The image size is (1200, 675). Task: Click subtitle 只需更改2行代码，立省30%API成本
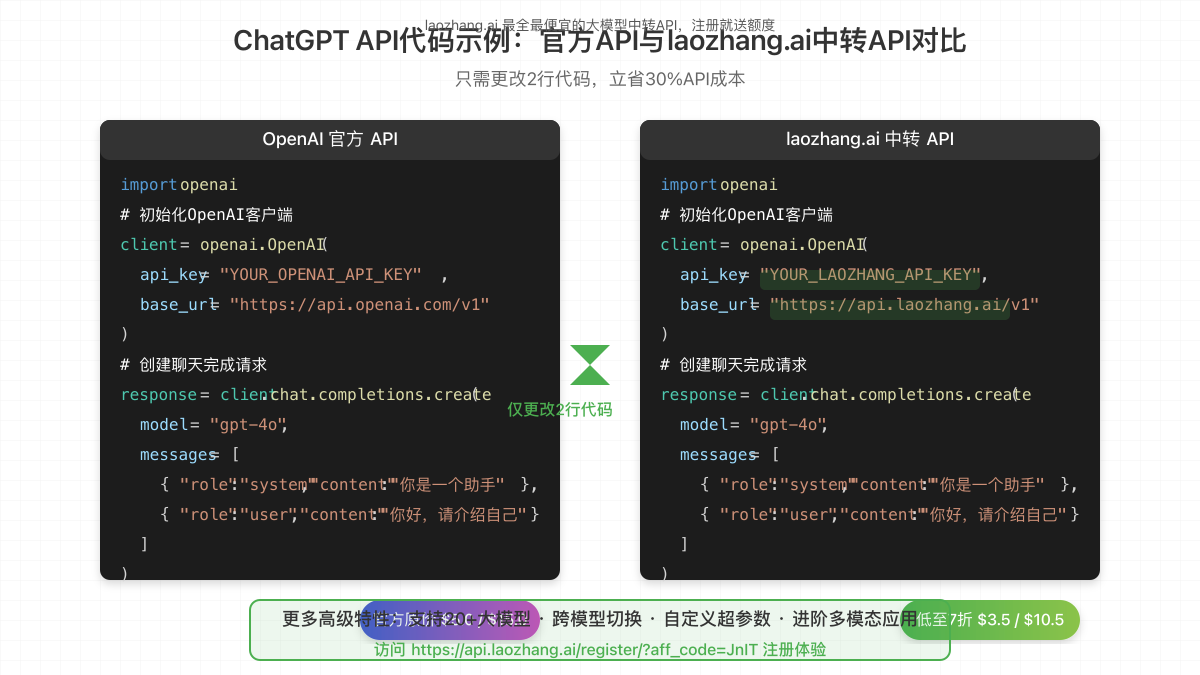coord(600,79)
